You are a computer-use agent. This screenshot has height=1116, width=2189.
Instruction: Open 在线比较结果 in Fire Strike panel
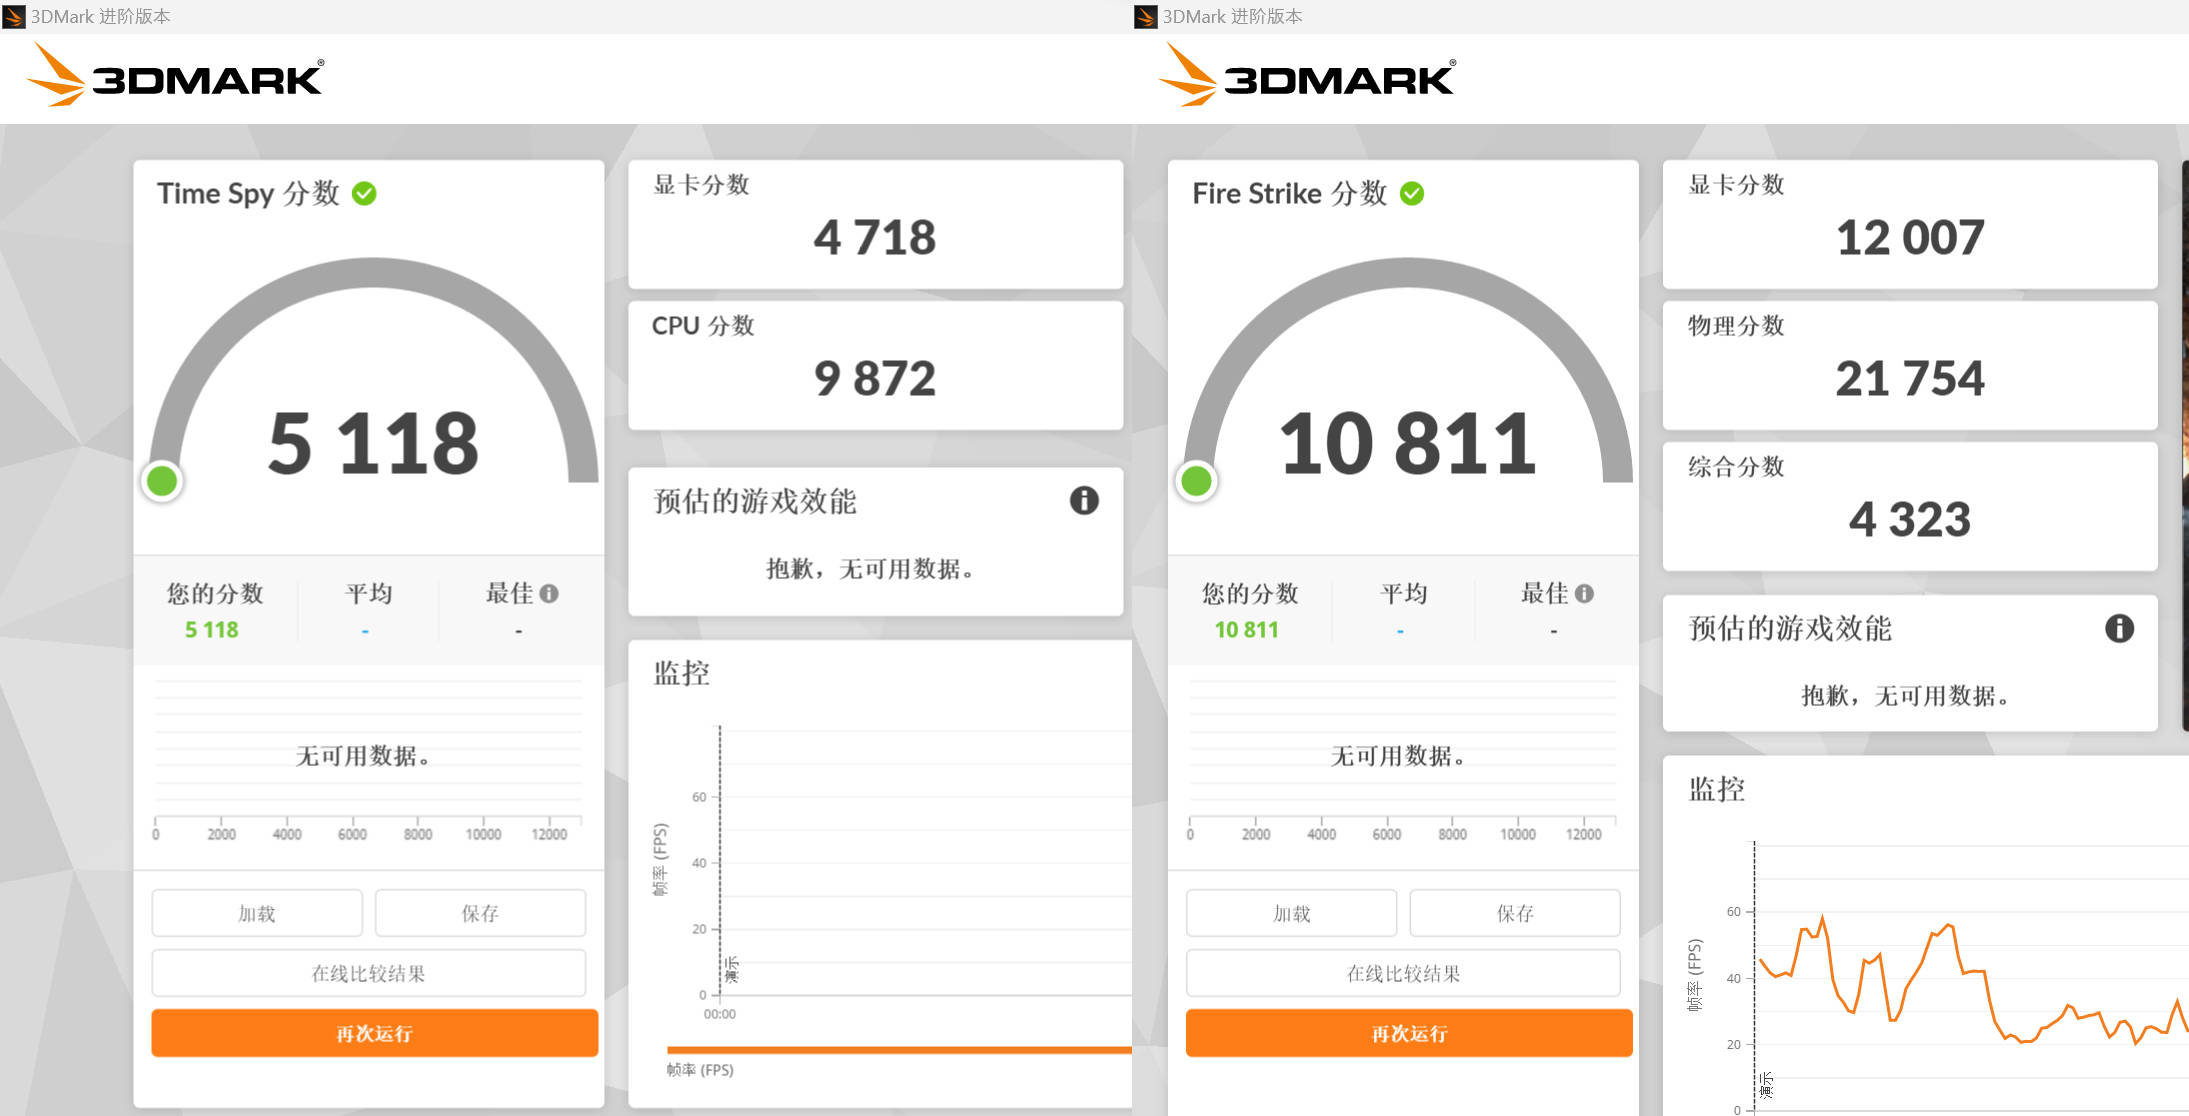[1404, 973]
